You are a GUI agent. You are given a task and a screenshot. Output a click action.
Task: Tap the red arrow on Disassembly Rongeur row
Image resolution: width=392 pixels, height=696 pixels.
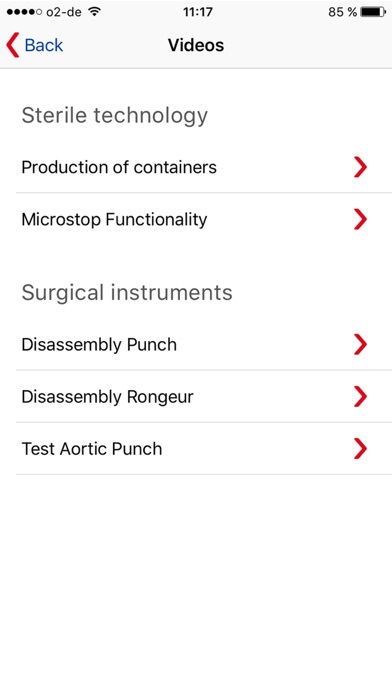[360, 396]
